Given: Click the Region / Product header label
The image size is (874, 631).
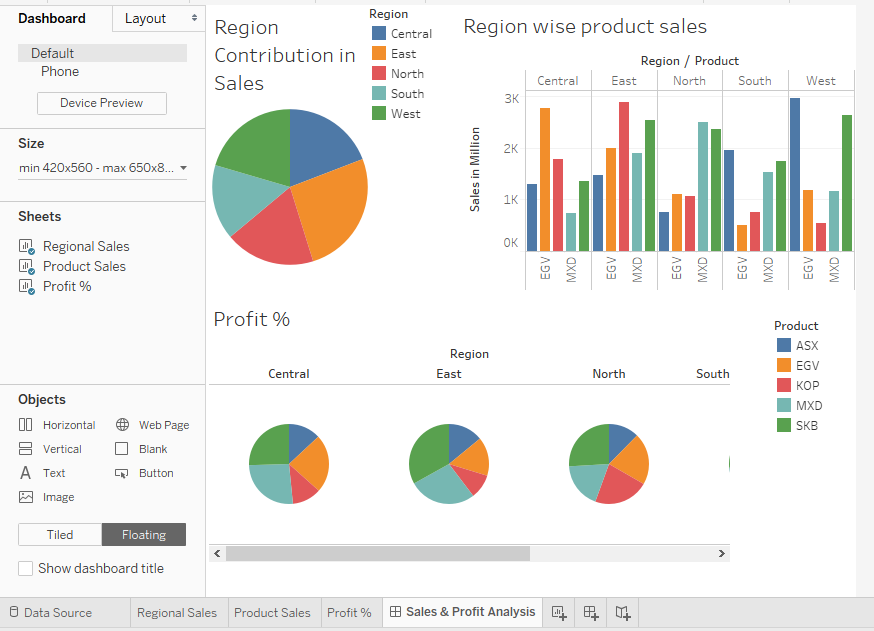Looking at the screenshot, I should tap(690, 61).
